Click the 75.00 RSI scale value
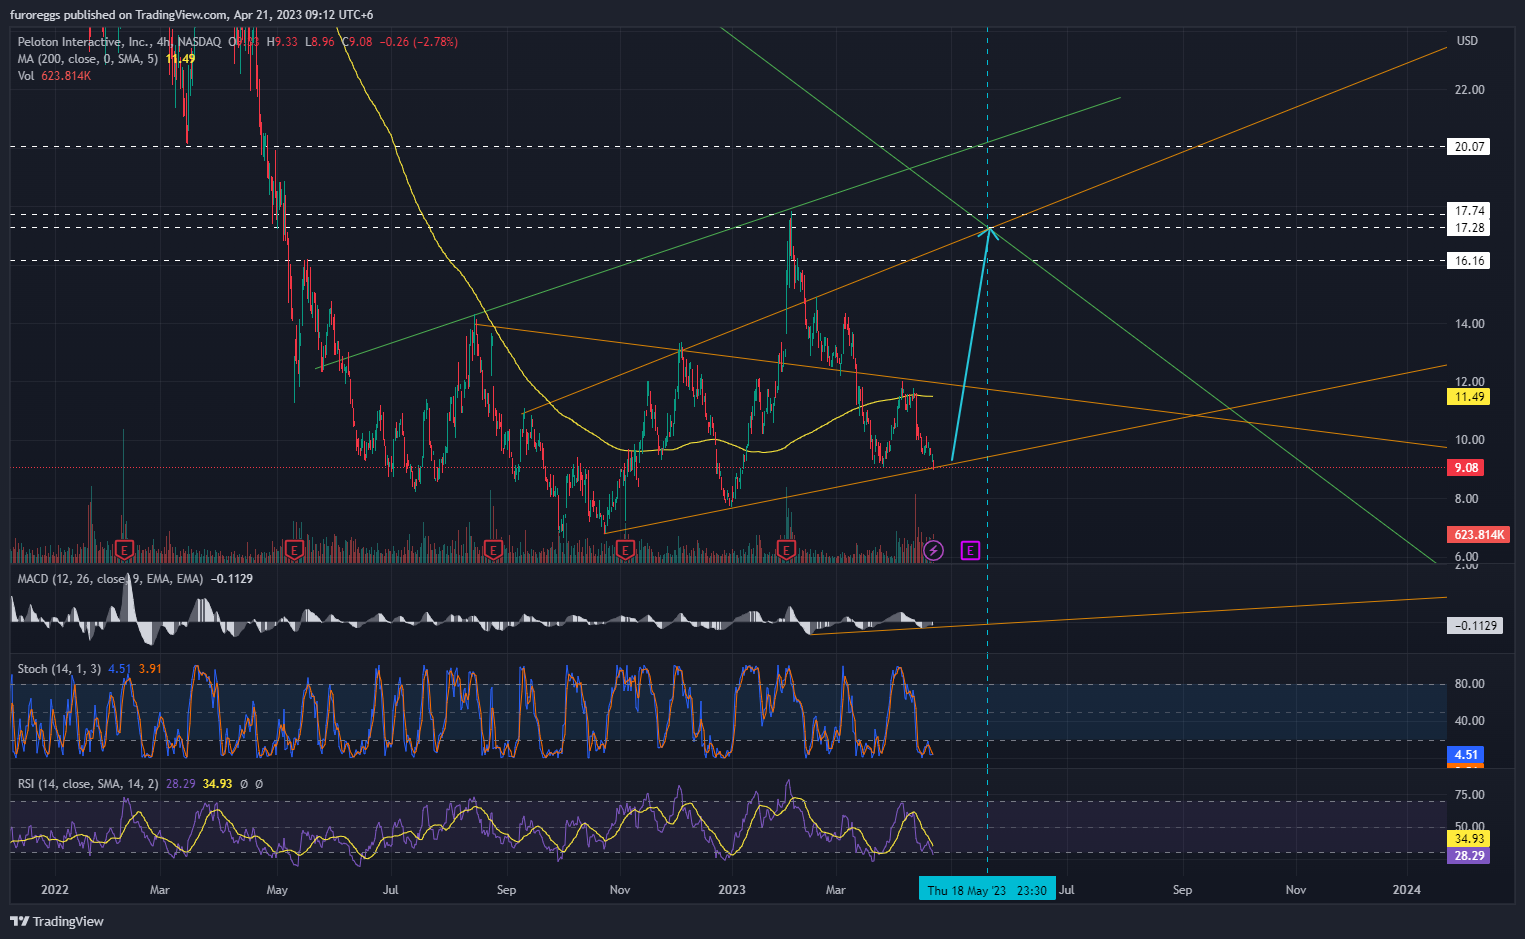Screen dimensions: 1525x939 1469,795
